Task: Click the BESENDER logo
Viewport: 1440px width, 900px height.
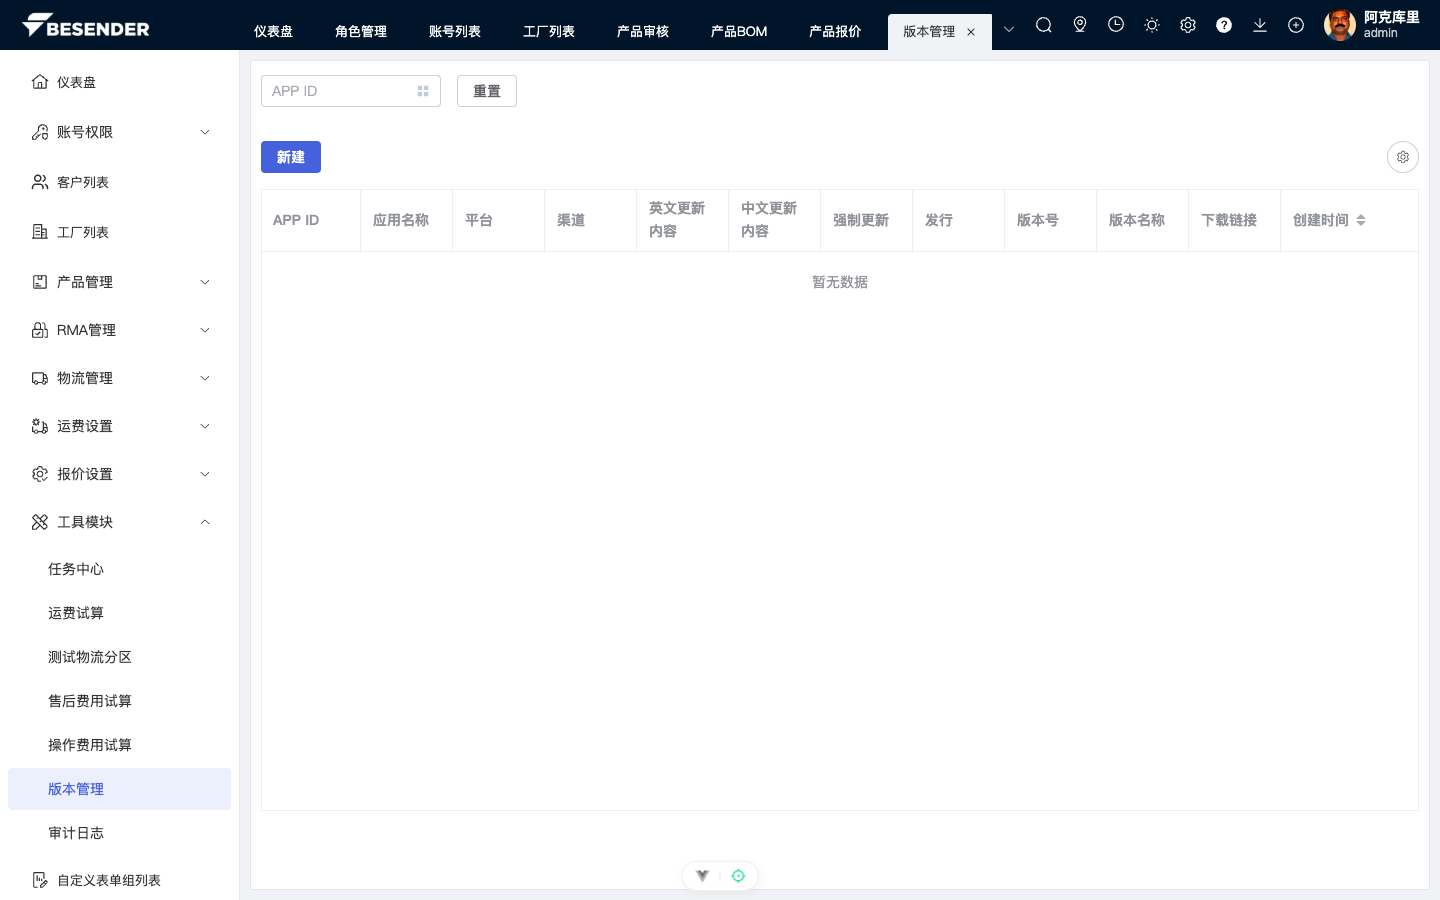Action: (86, 26)
